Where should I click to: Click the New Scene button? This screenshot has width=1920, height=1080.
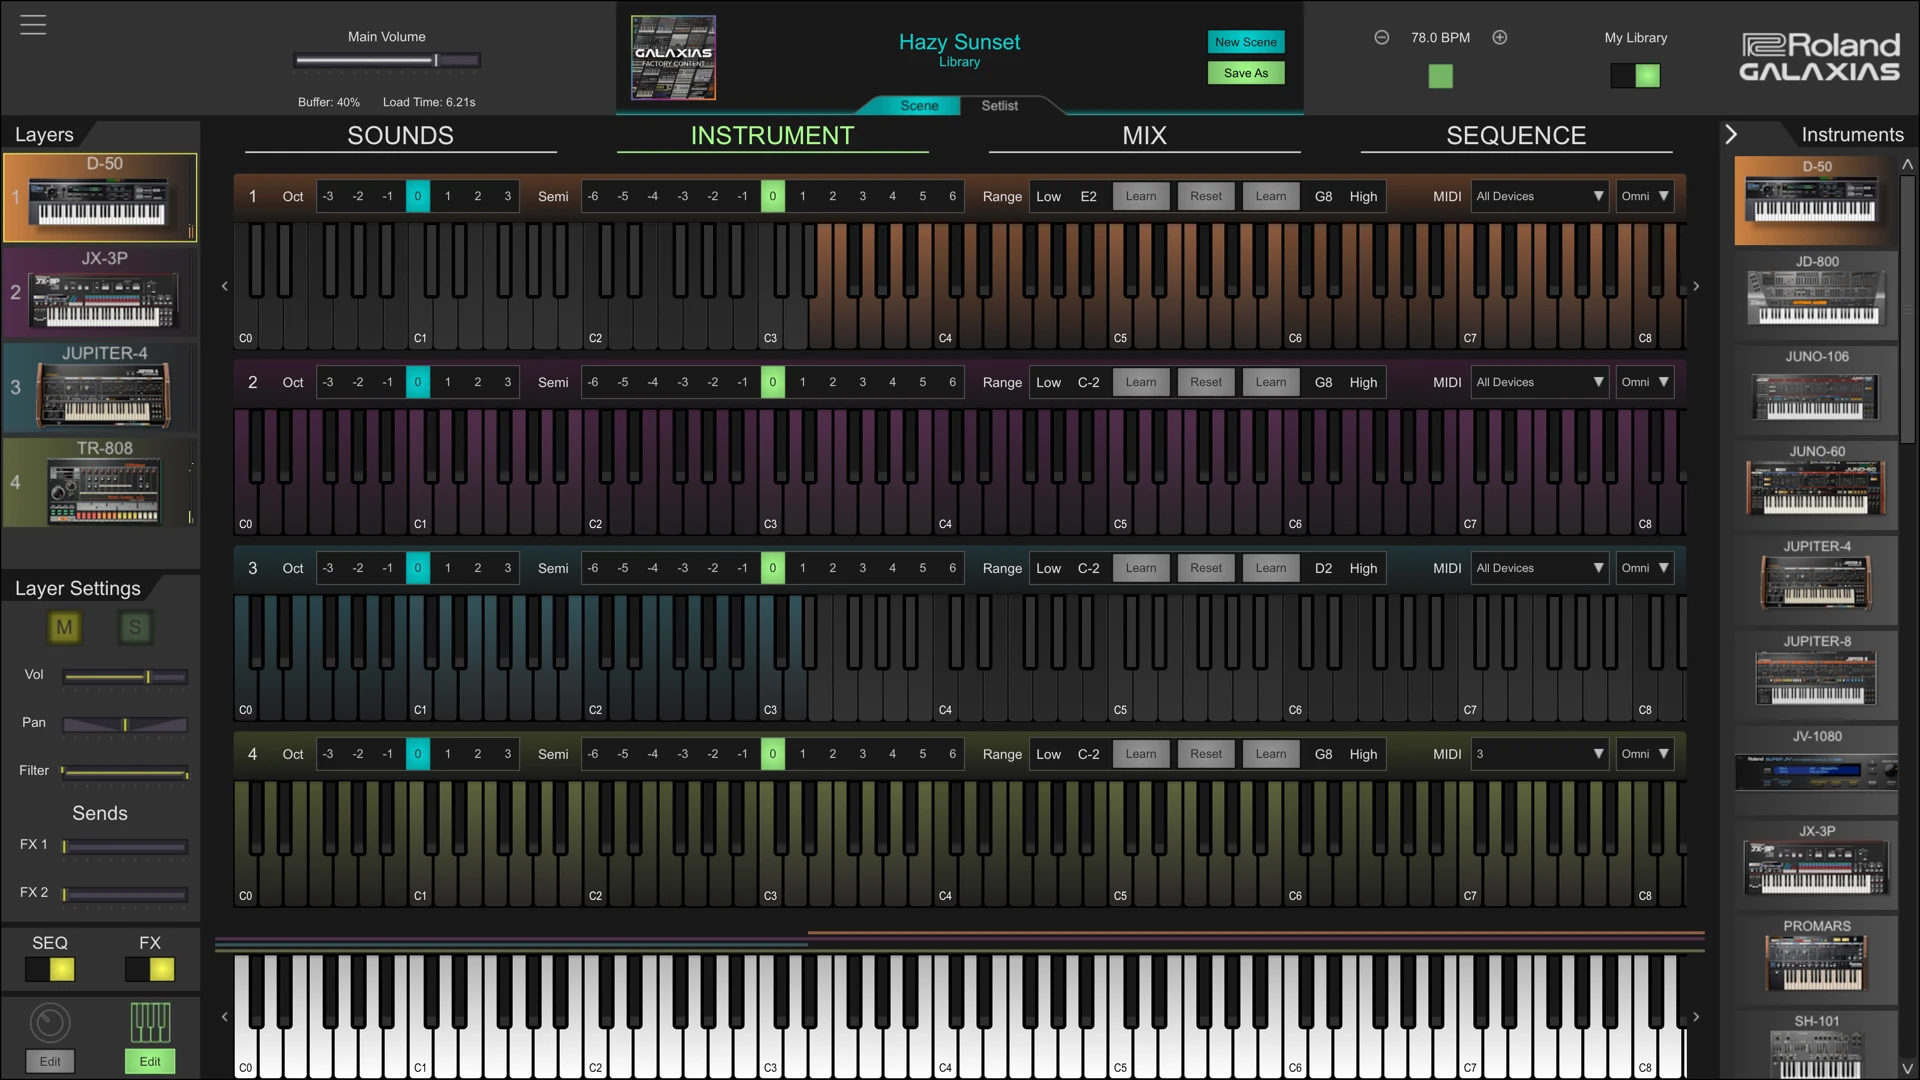click(1245, 42)
